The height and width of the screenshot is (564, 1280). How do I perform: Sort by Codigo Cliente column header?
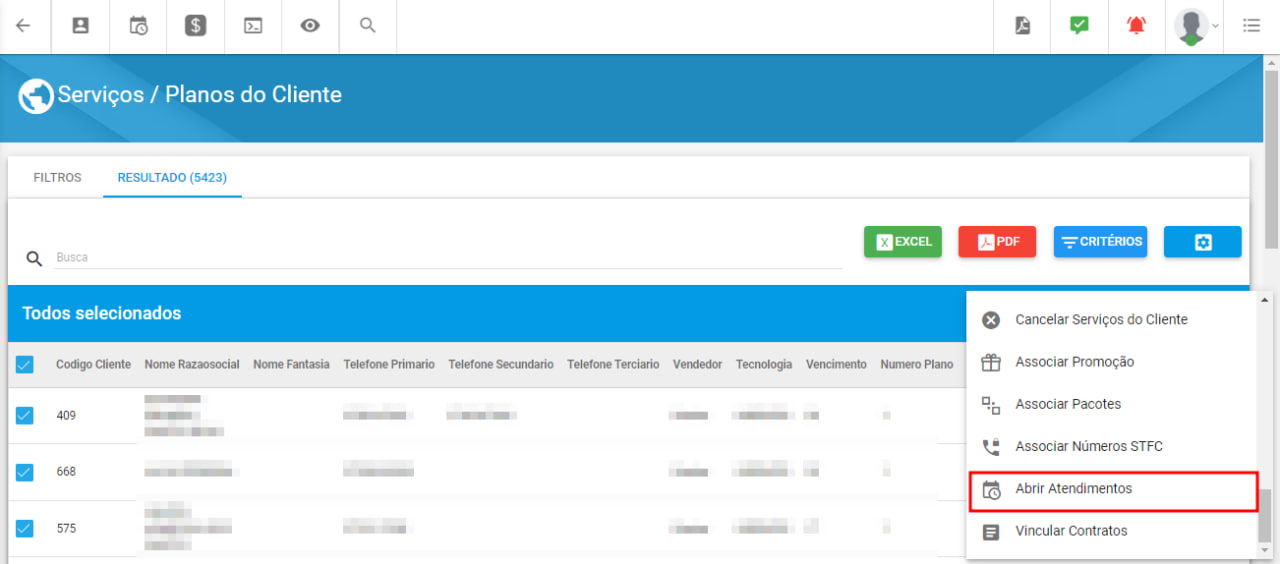[x=93, y=365]
